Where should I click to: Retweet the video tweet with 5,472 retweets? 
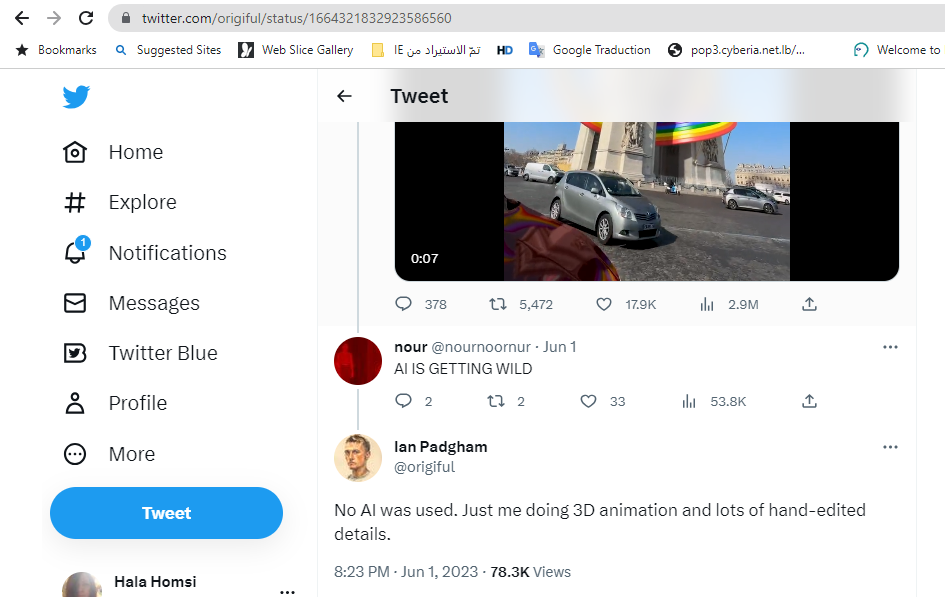click(496, 304)
